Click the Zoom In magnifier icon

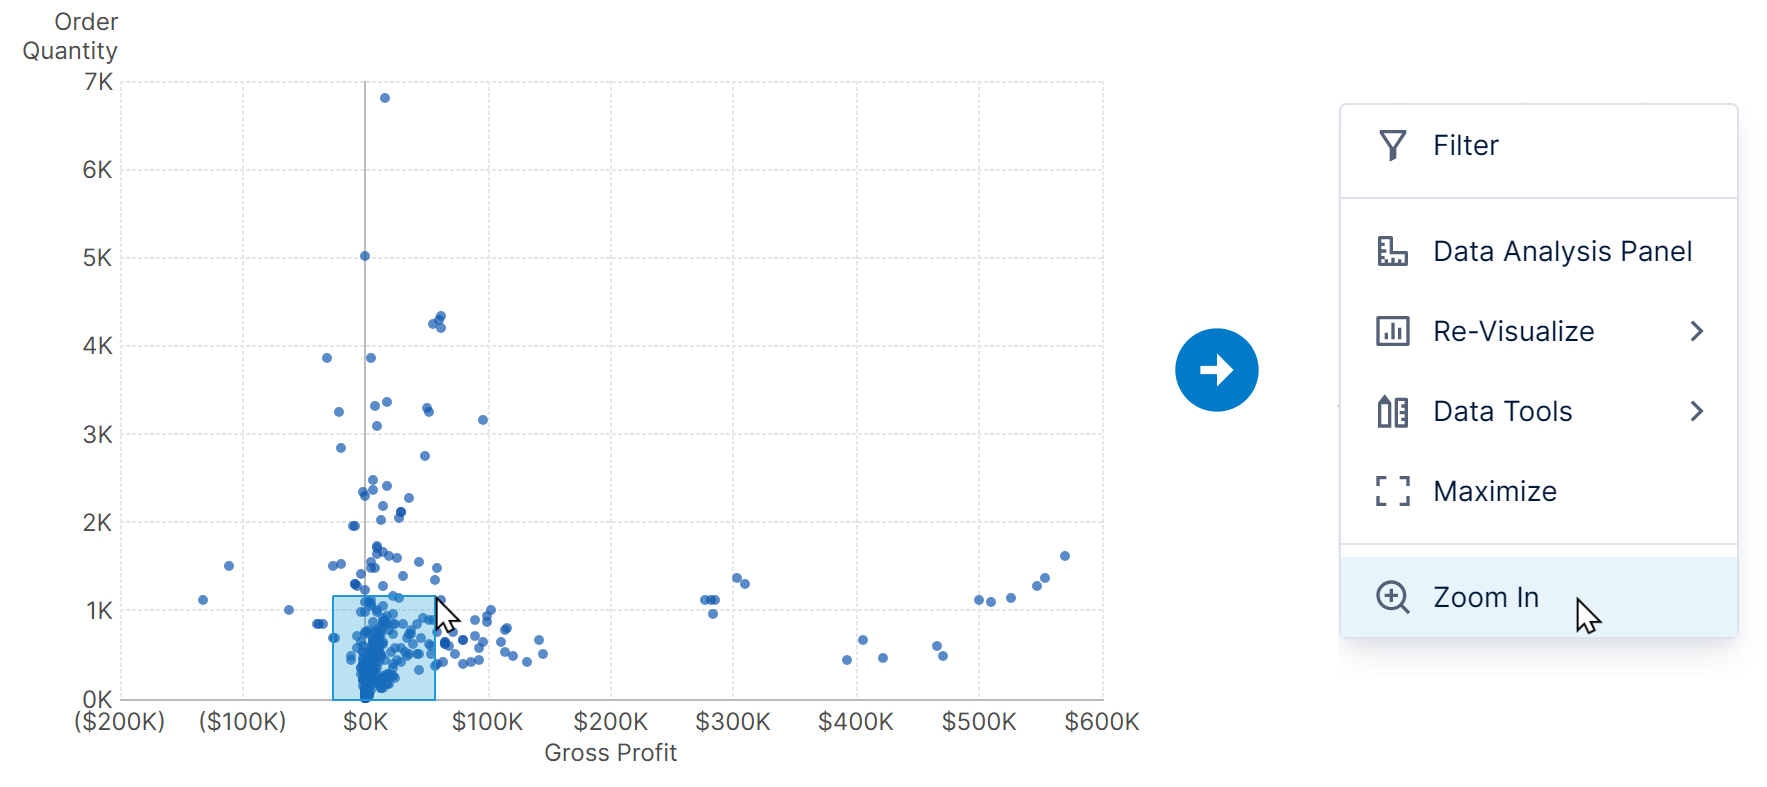pyautogui.click(x=1392, y=597)
